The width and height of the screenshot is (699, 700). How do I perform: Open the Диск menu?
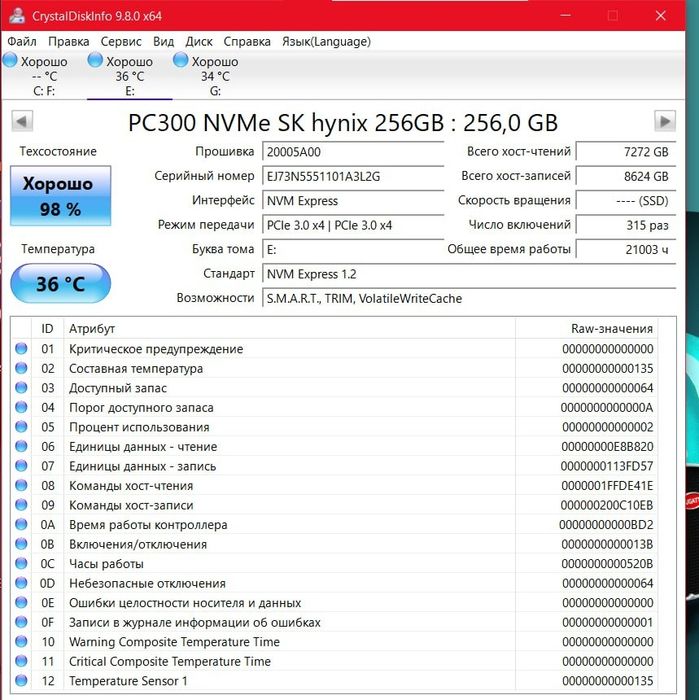[x=199, y=42]
